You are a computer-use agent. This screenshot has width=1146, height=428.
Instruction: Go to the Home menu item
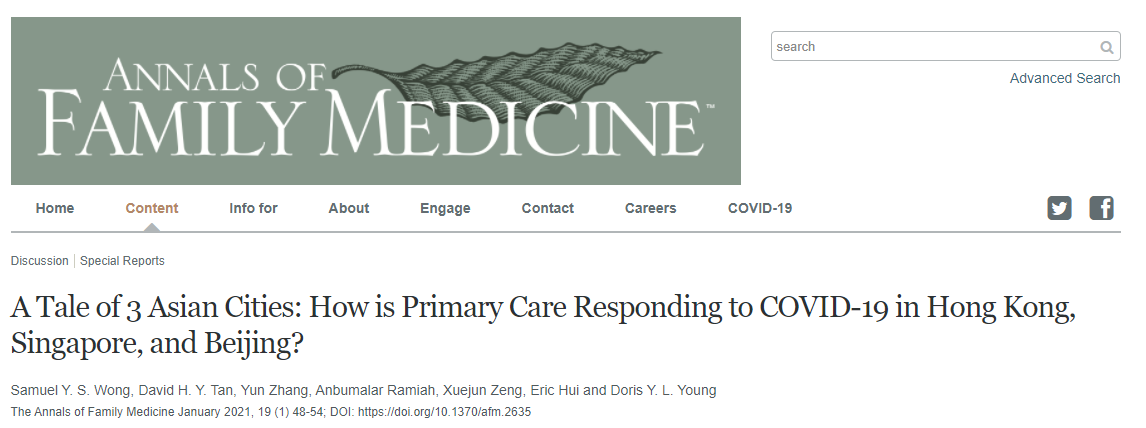[55, 208]
